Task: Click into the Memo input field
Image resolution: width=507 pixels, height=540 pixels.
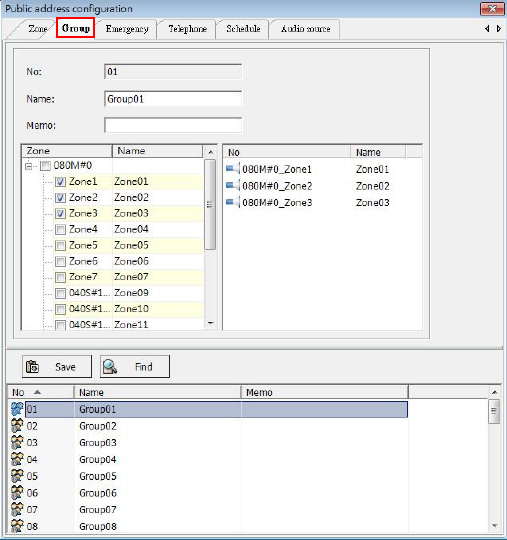Action: tap(173, 125)
